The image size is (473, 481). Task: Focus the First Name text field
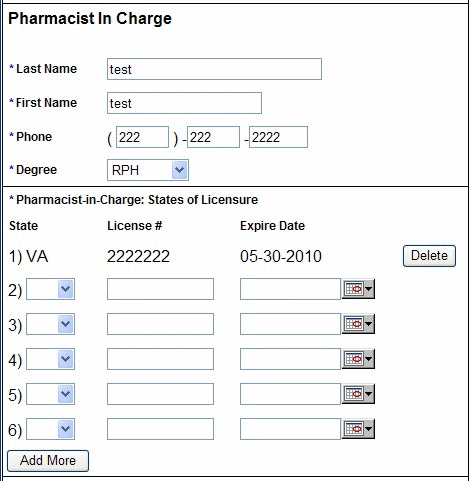(x=184, y=103)
